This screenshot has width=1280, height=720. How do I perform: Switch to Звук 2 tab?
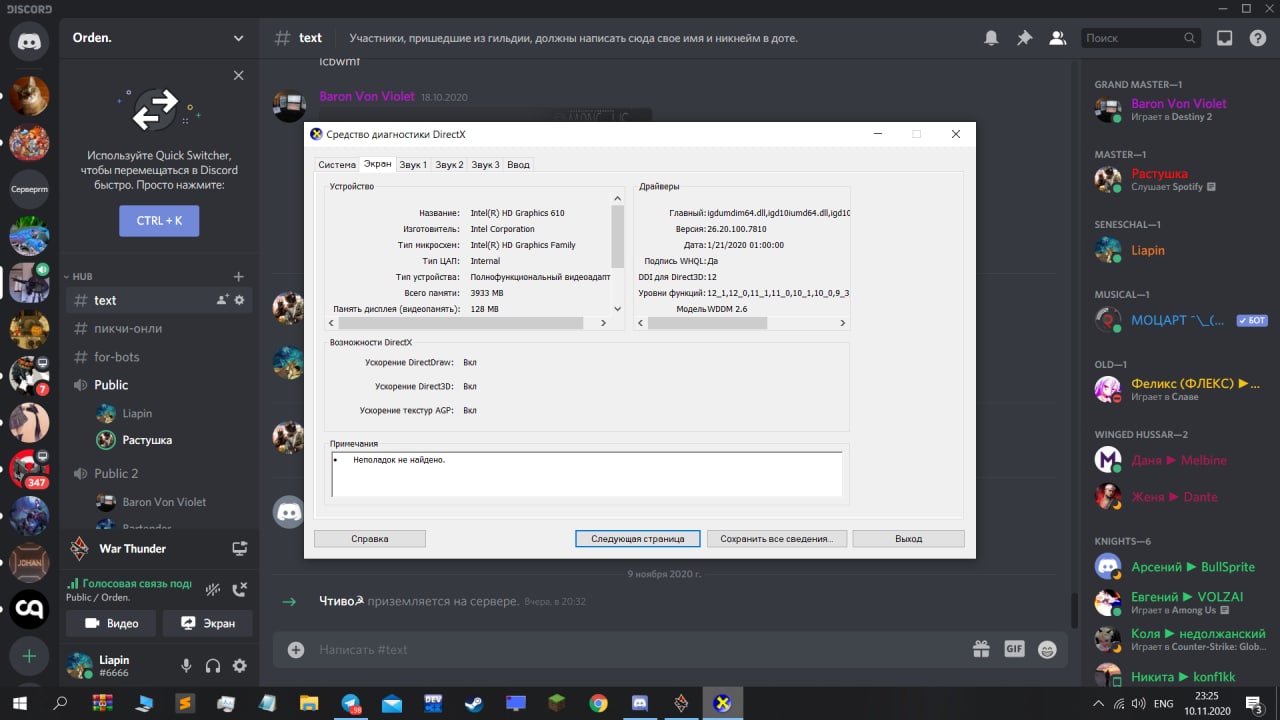click(x=449, y=164)
